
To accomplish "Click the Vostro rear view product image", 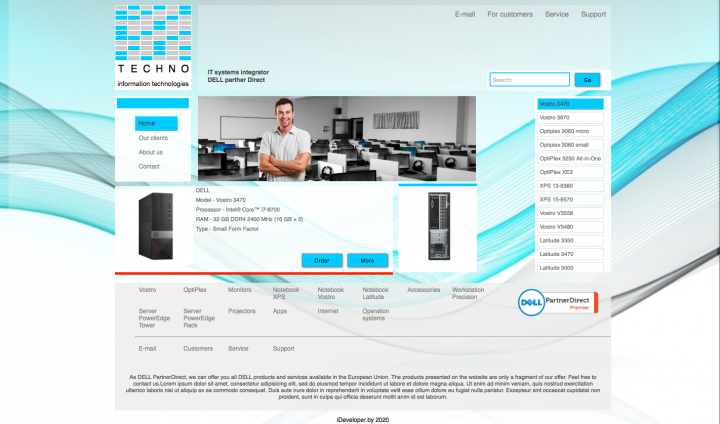I will [x=439, y=226].
